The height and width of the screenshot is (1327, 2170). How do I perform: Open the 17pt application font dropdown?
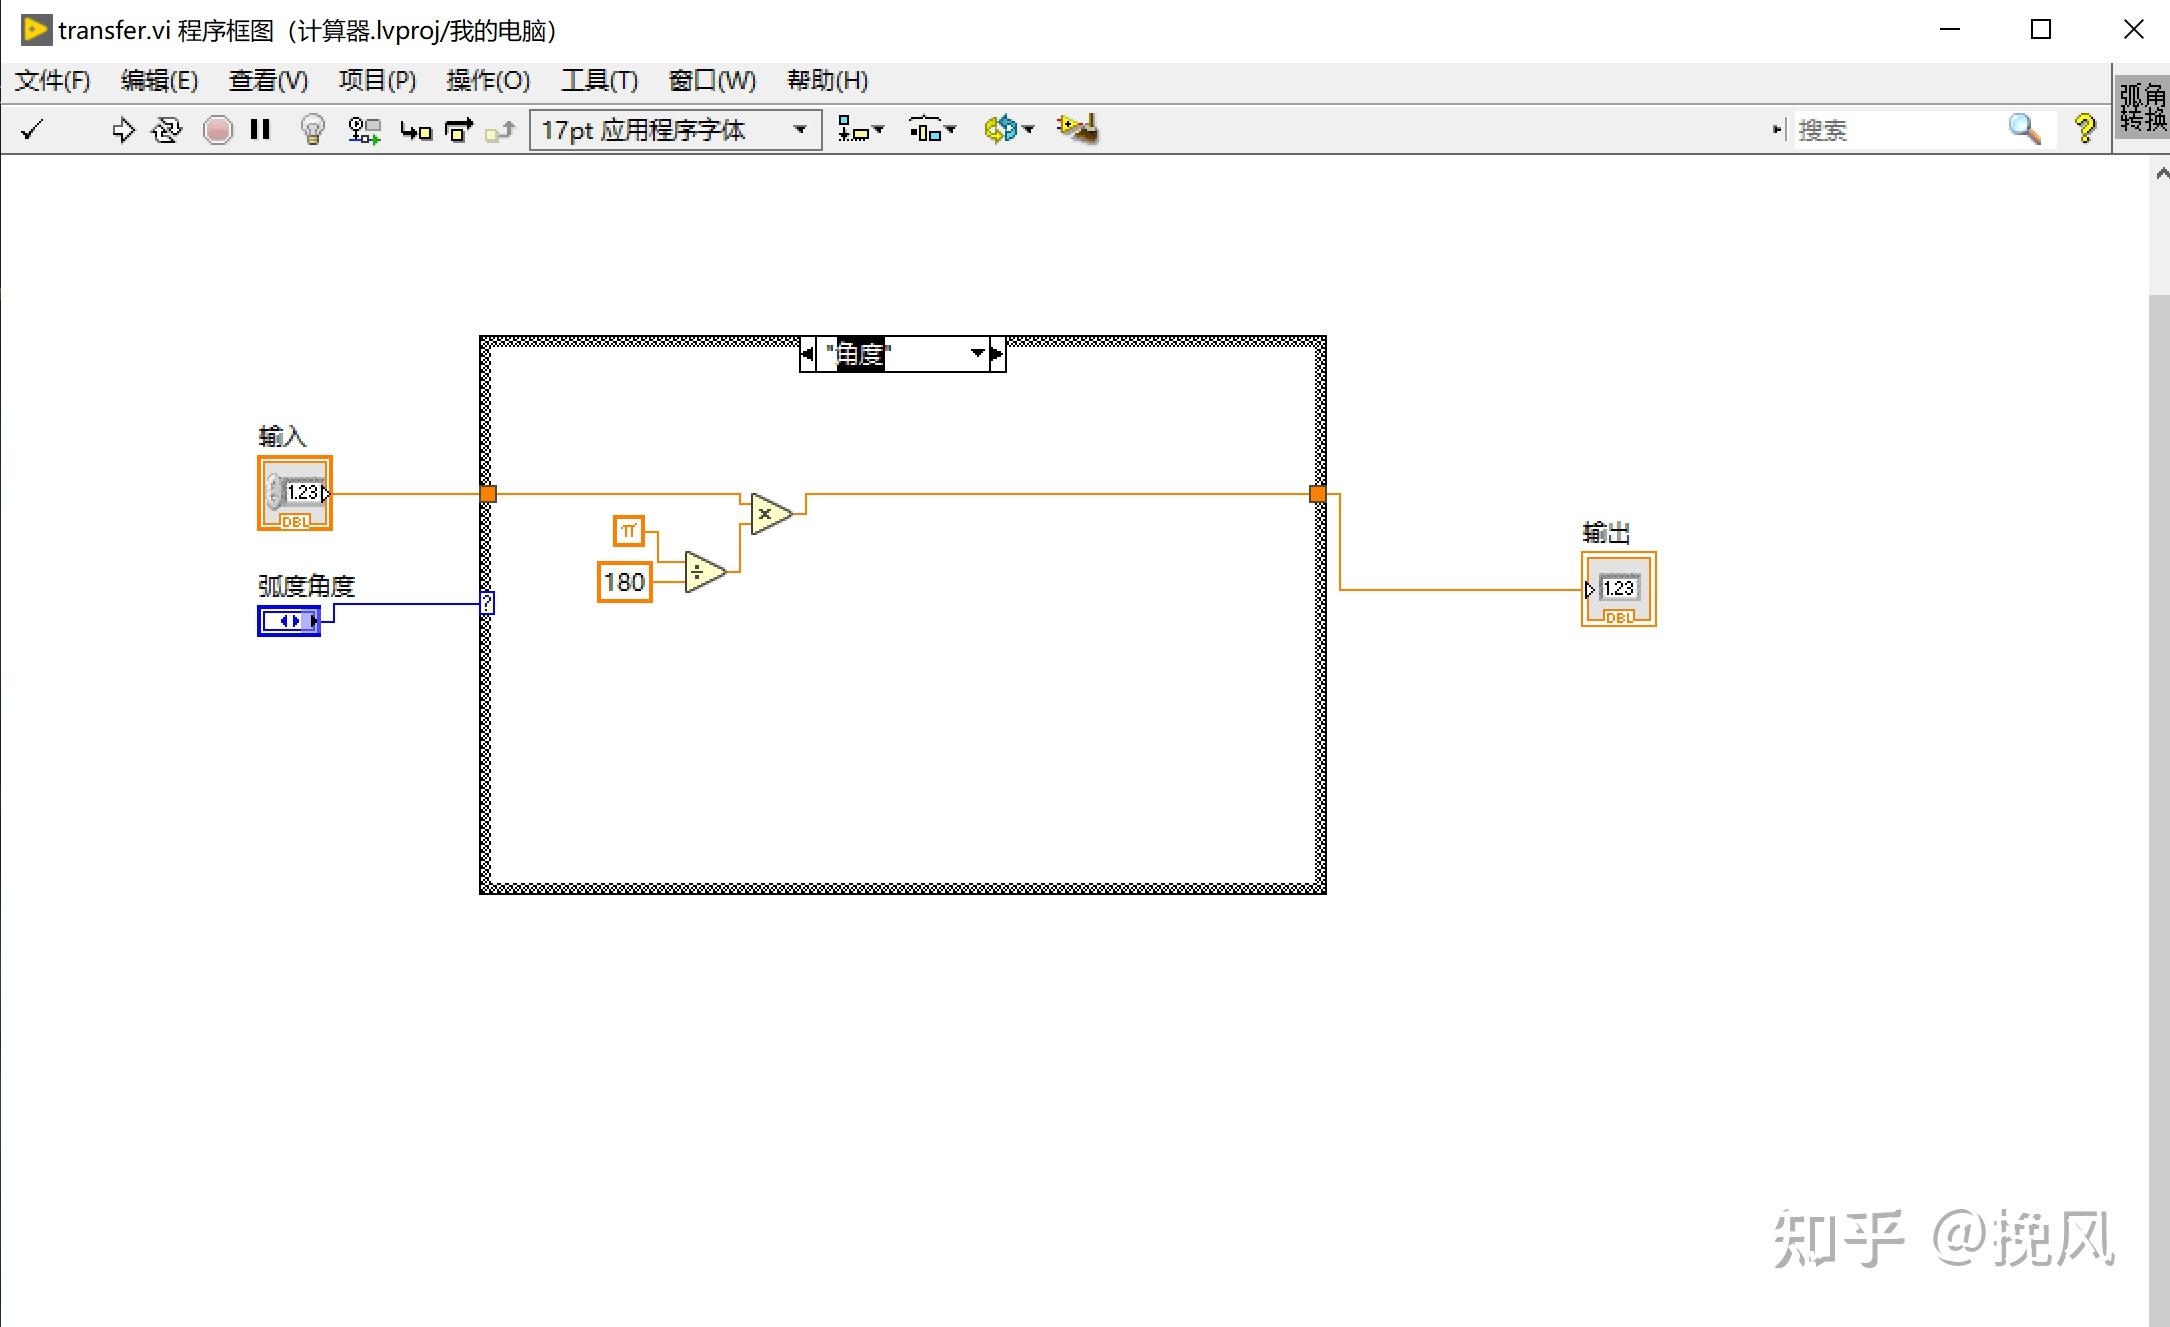tap(675, 130)
